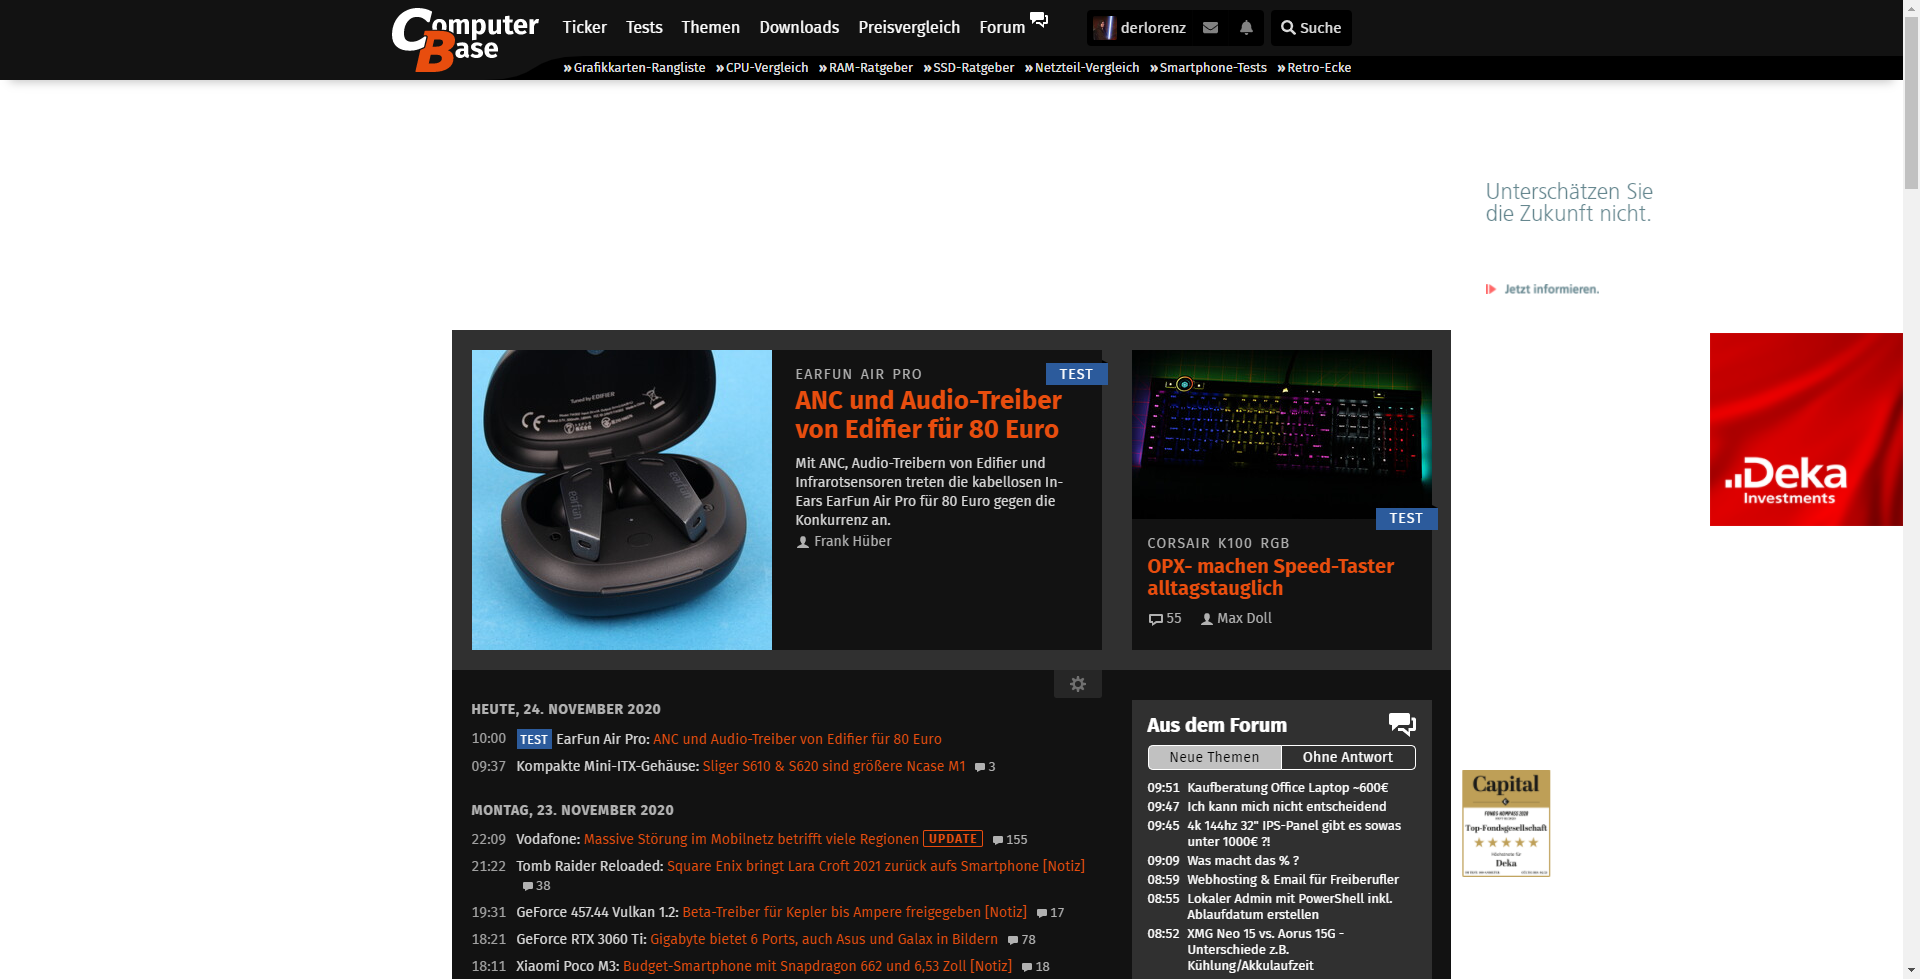Open the forum speech bubbles icon in navbar
The width and height of the screenshot is (1920, 979).
1039,20
